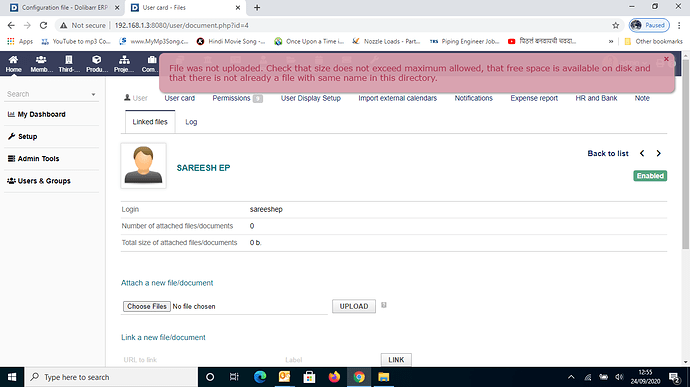Switch to the User Display Setup tab
Image resolution: width=690 pixels, height=387 pixels.
click(311, 98)
